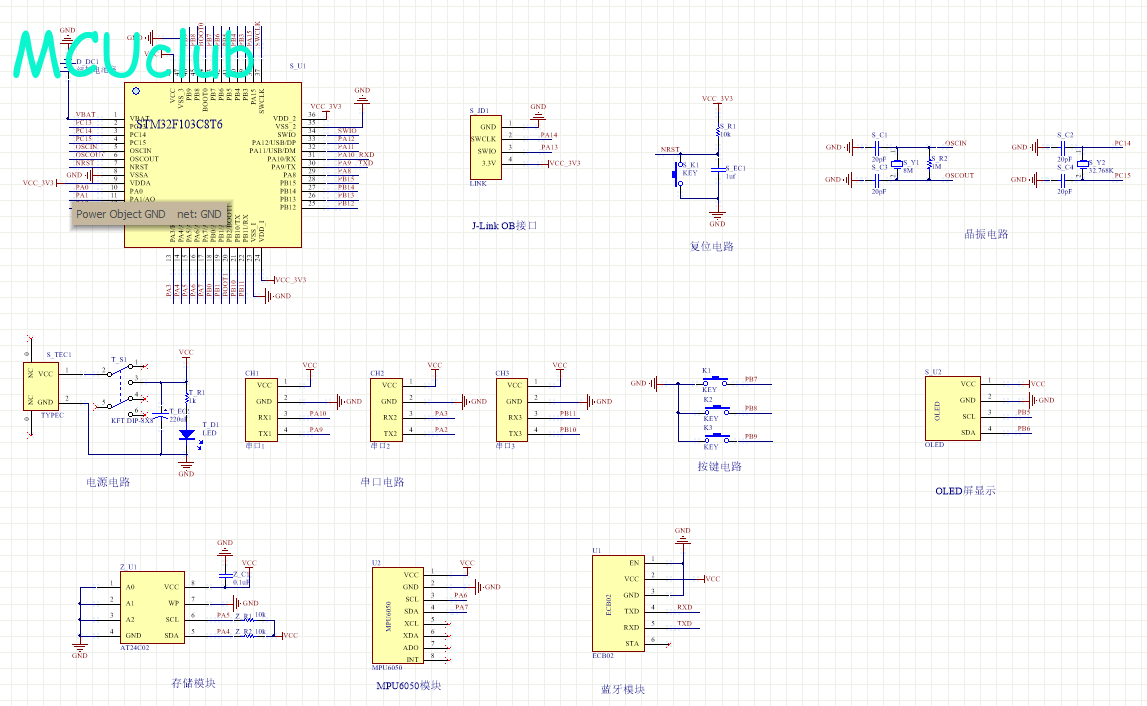
Task: Click the 'Power Object GND' tooltip
Action: pyautogui.click(x=149, y=214)
